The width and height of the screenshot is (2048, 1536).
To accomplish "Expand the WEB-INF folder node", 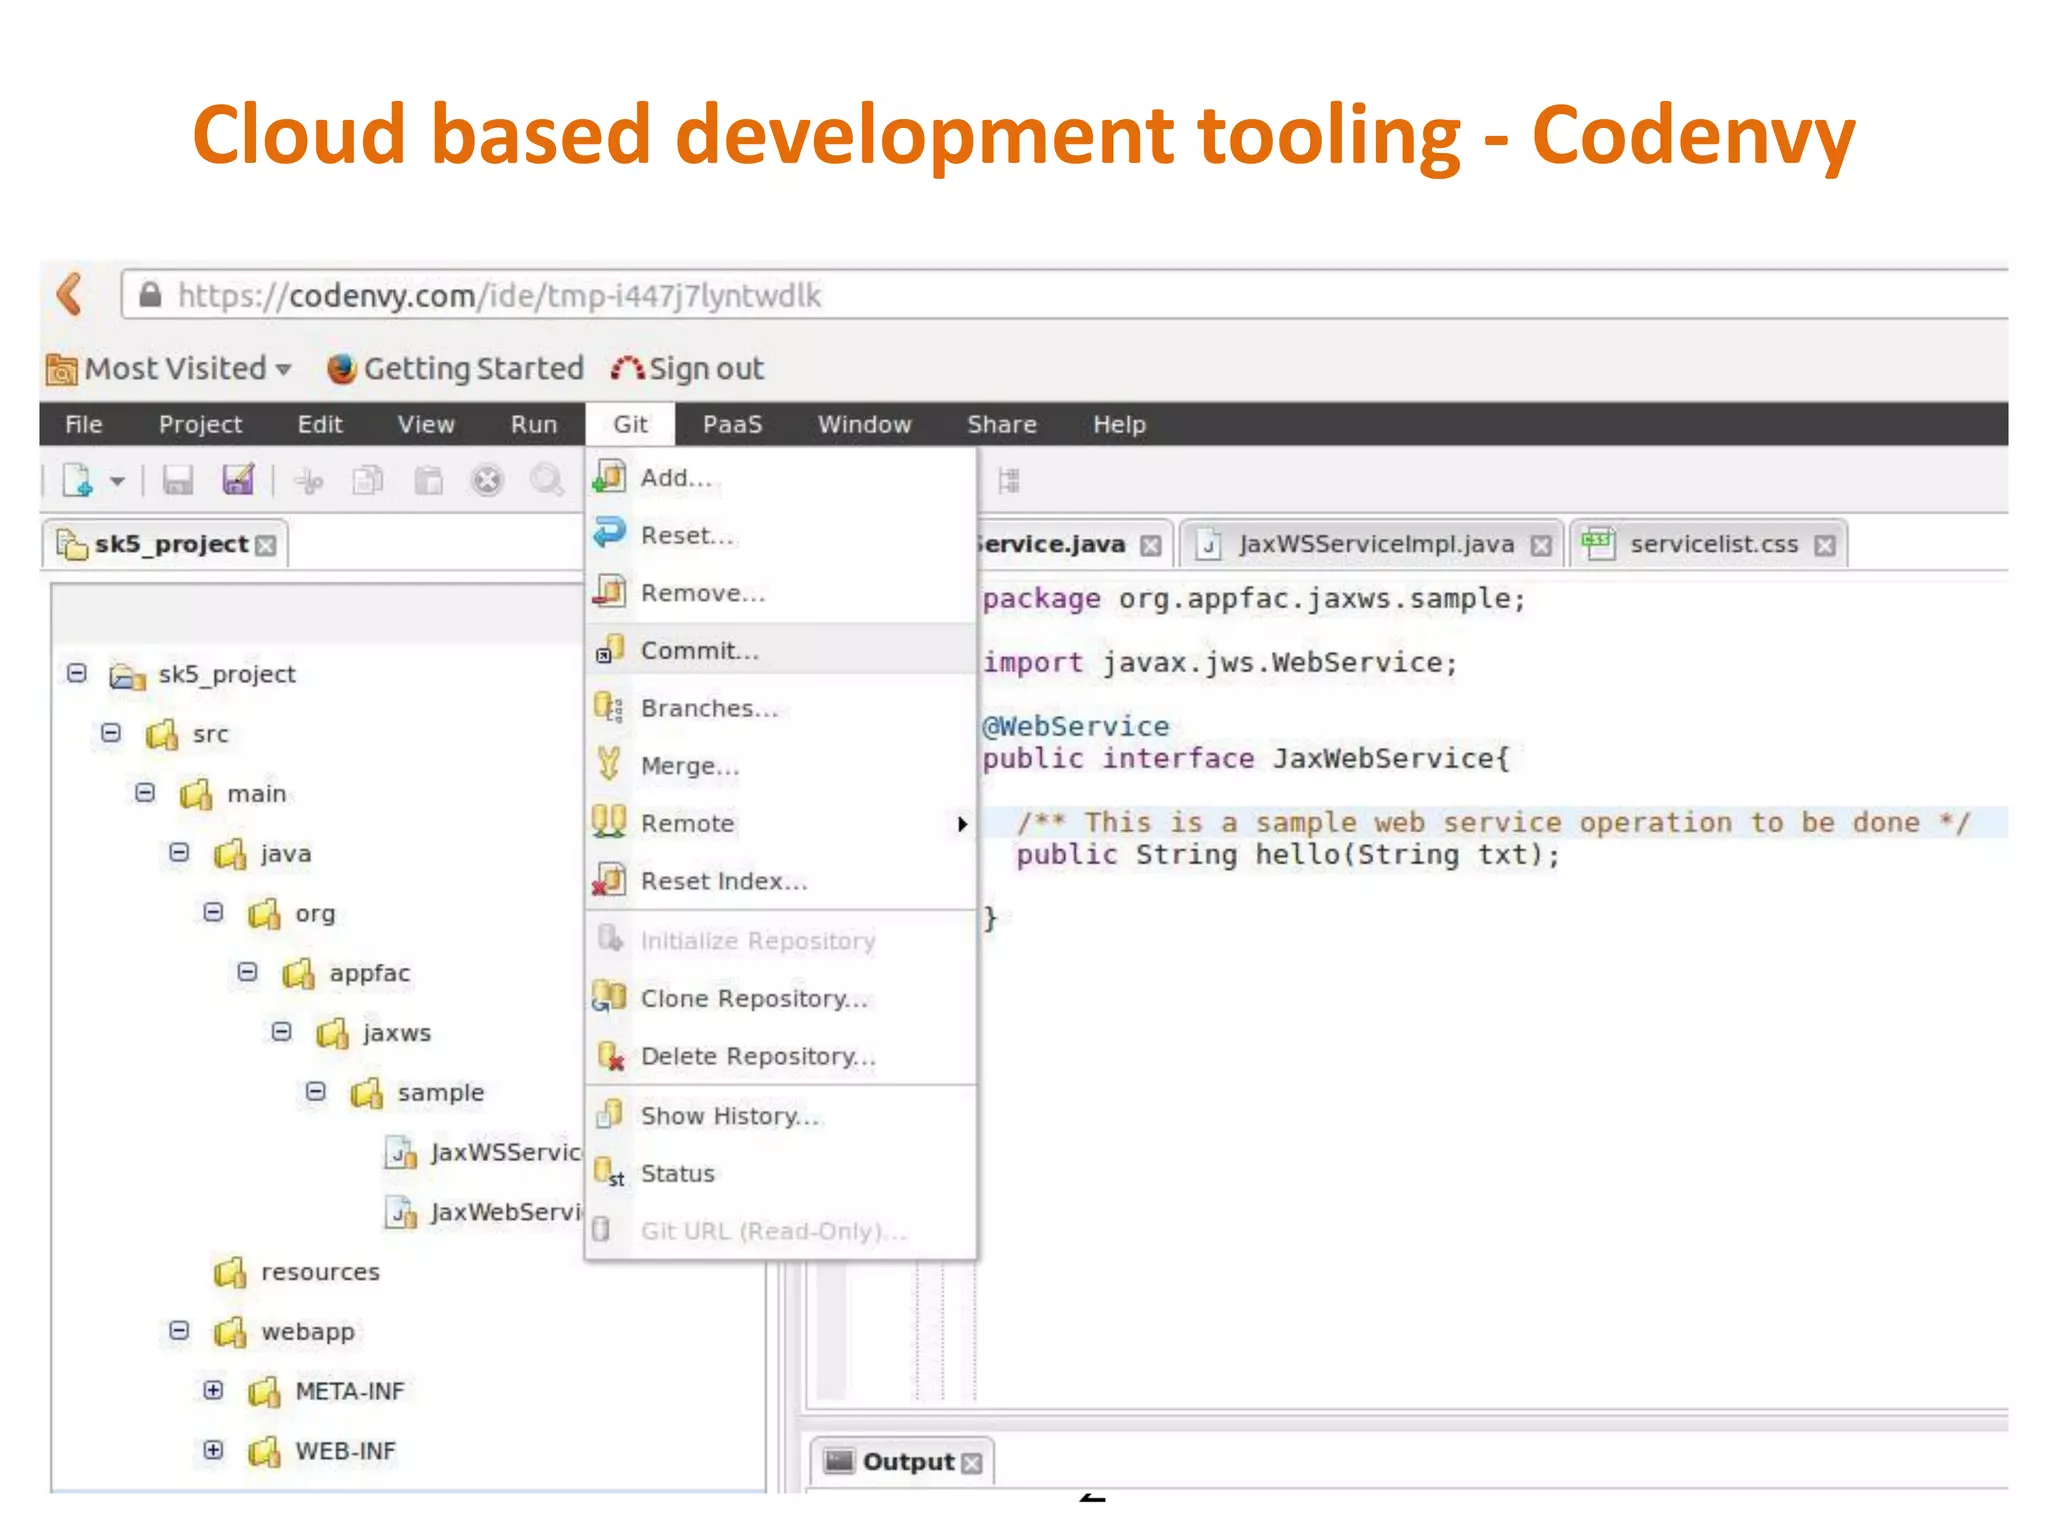I will pyautogui.click(x=213, y=1449).
